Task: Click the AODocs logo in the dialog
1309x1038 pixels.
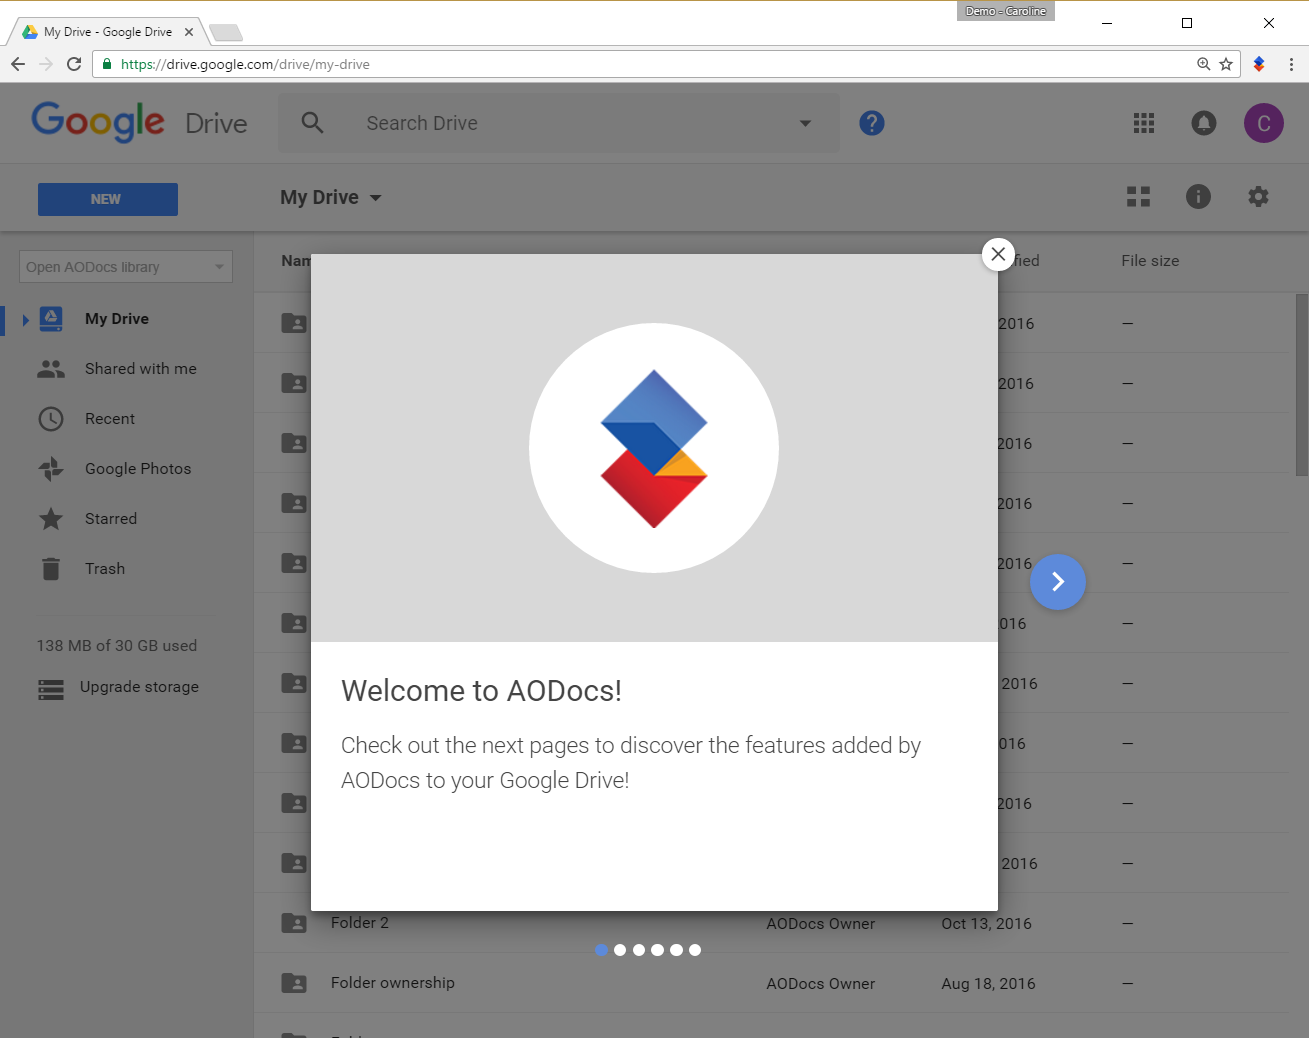Action: [654, 448]
